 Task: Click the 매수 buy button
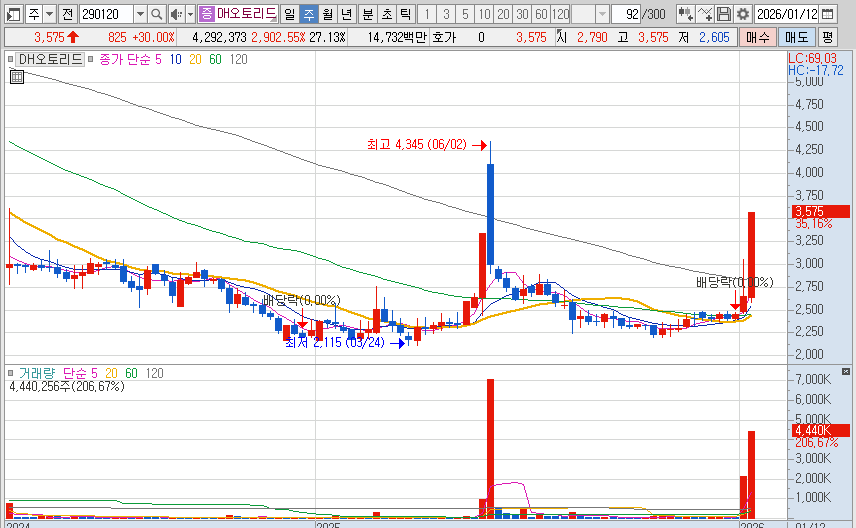(758, 37)
